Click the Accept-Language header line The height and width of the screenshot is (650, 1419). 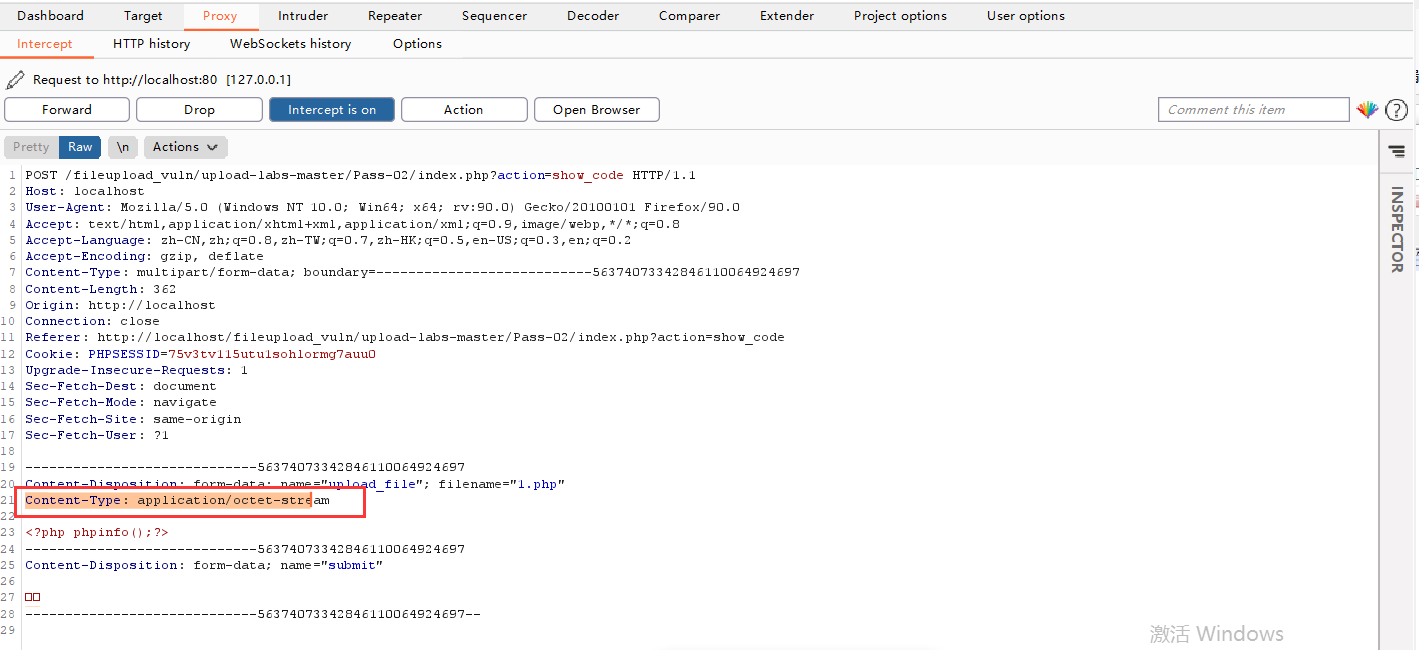pyautogui.click(x=328, y=240)
